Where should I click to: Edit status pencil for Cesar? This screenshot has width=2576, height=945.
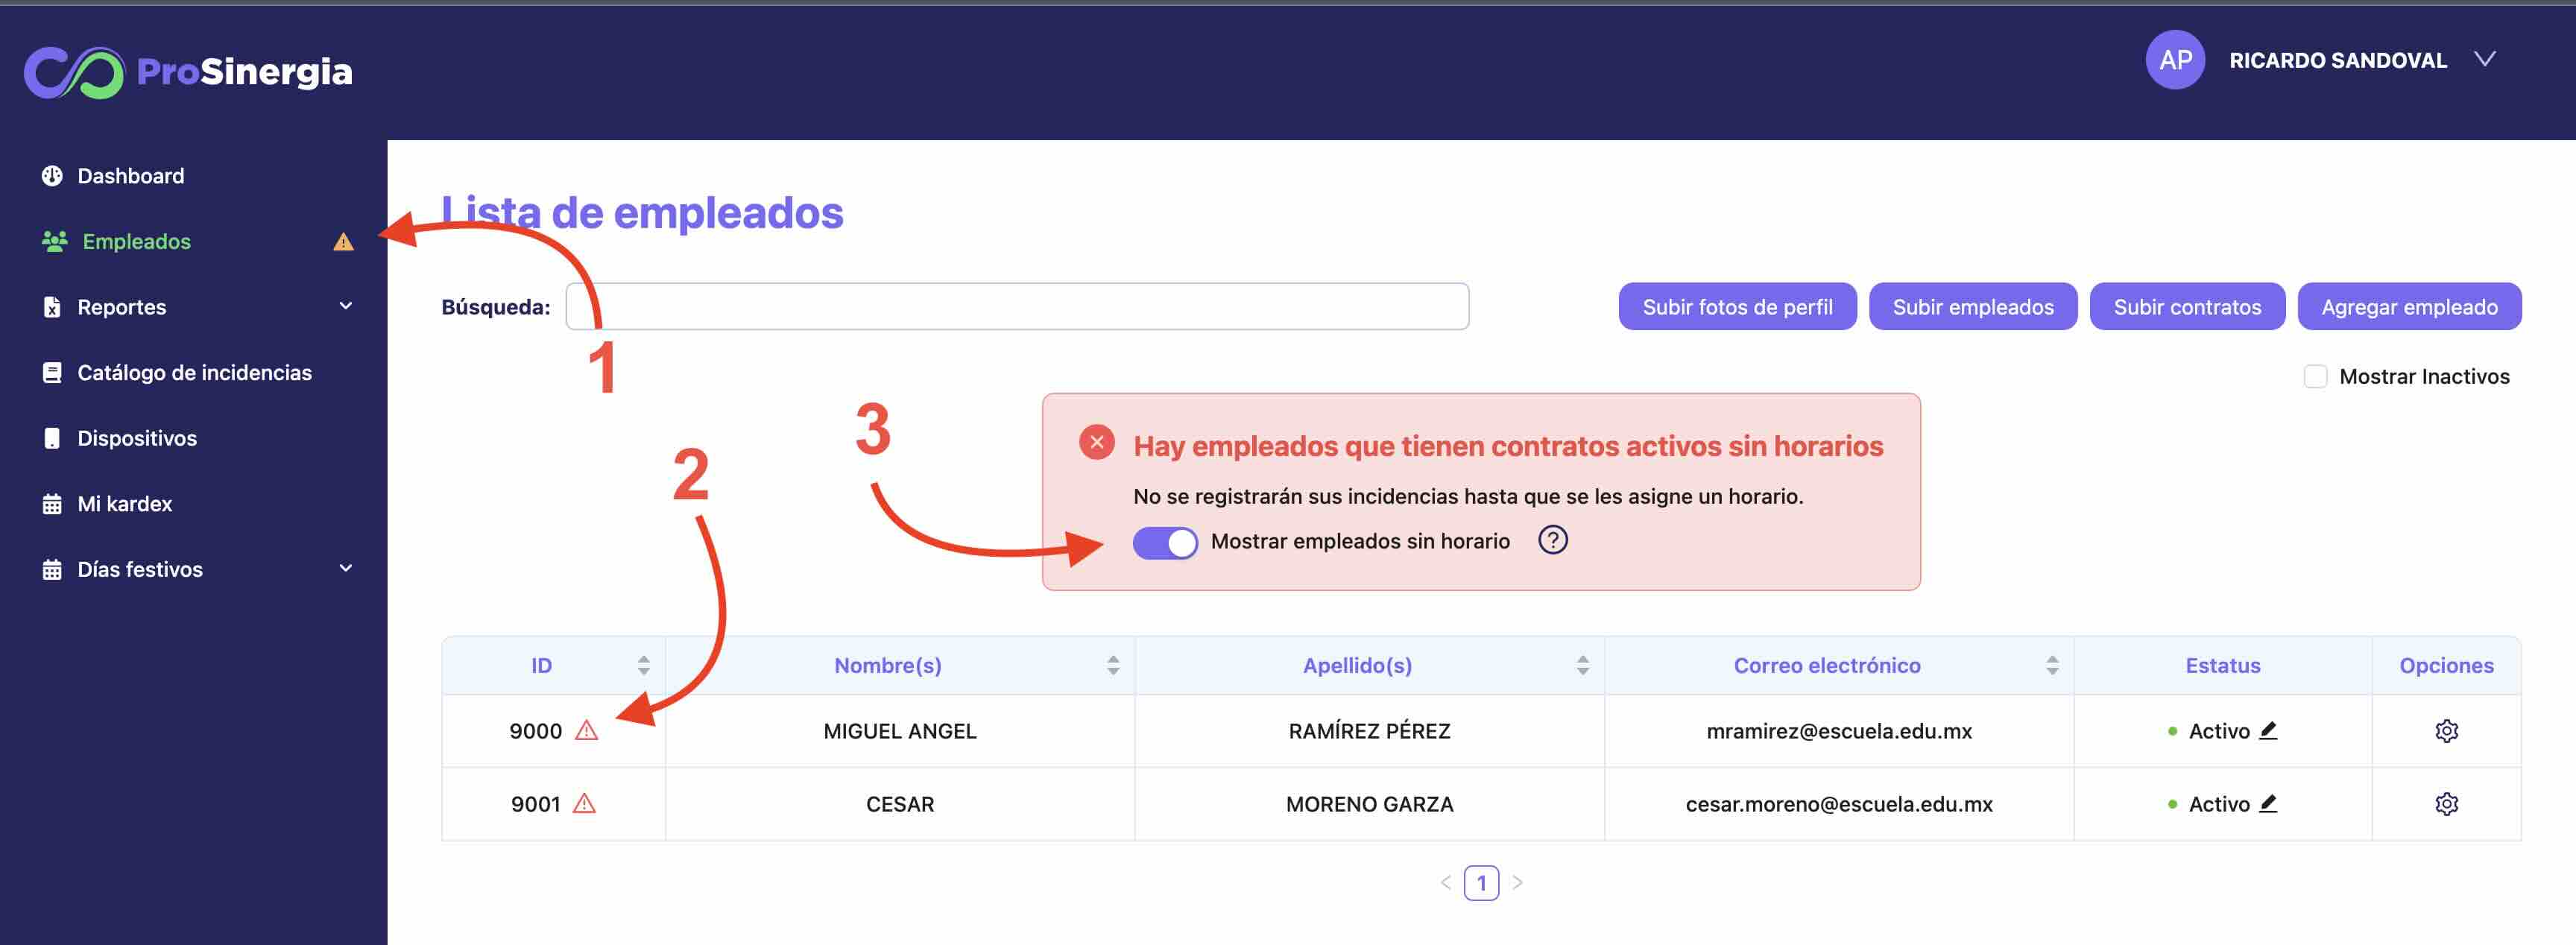pyautogui.click(x=2268, y=803)
